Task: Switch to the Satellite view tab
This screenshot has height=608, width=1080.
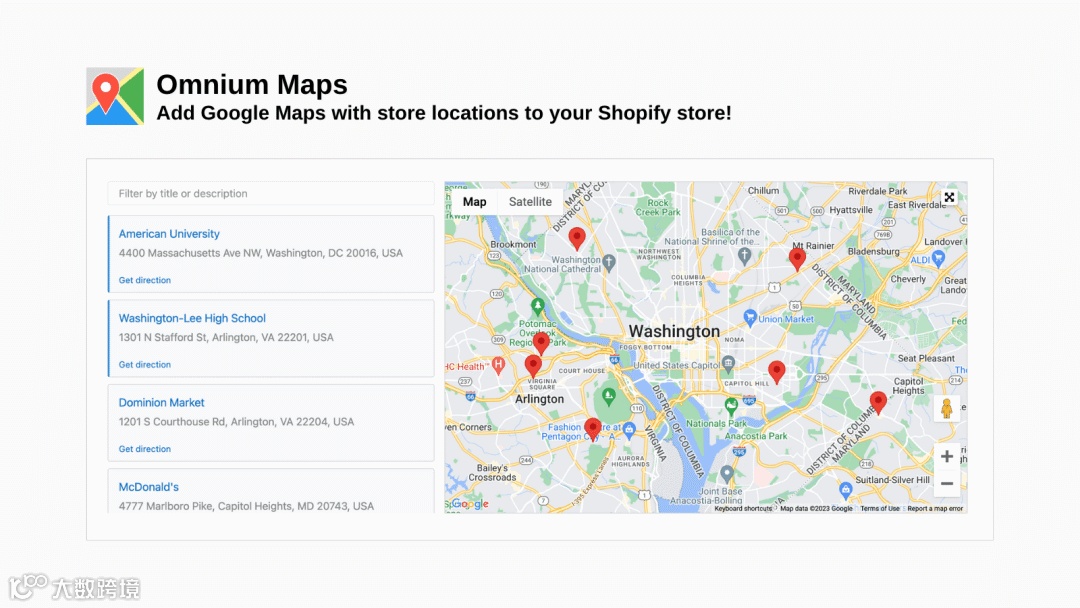Action: [530, 202]
